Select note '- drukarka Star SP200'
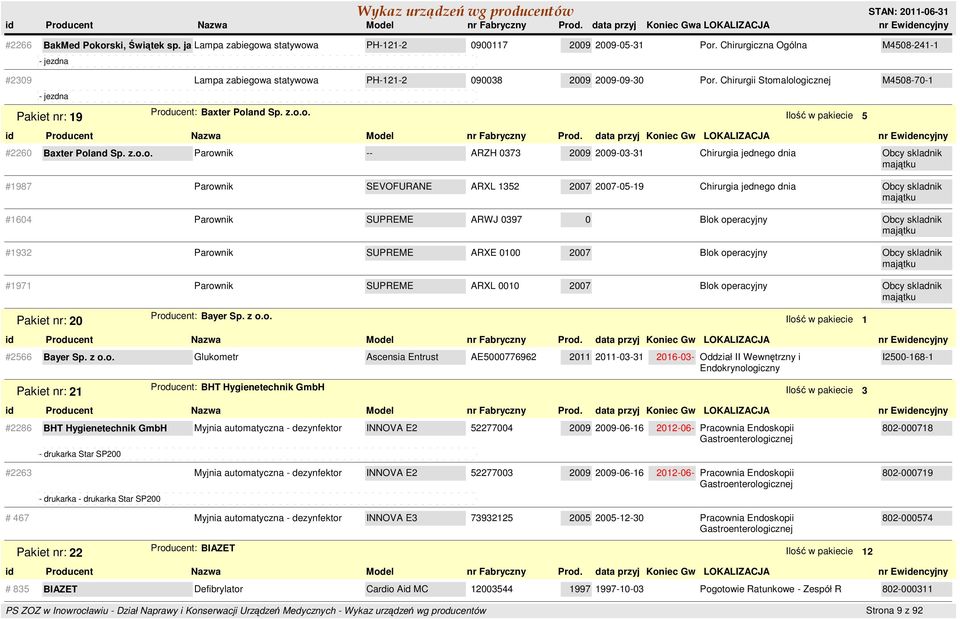960x619 pixels. [80, 454]
